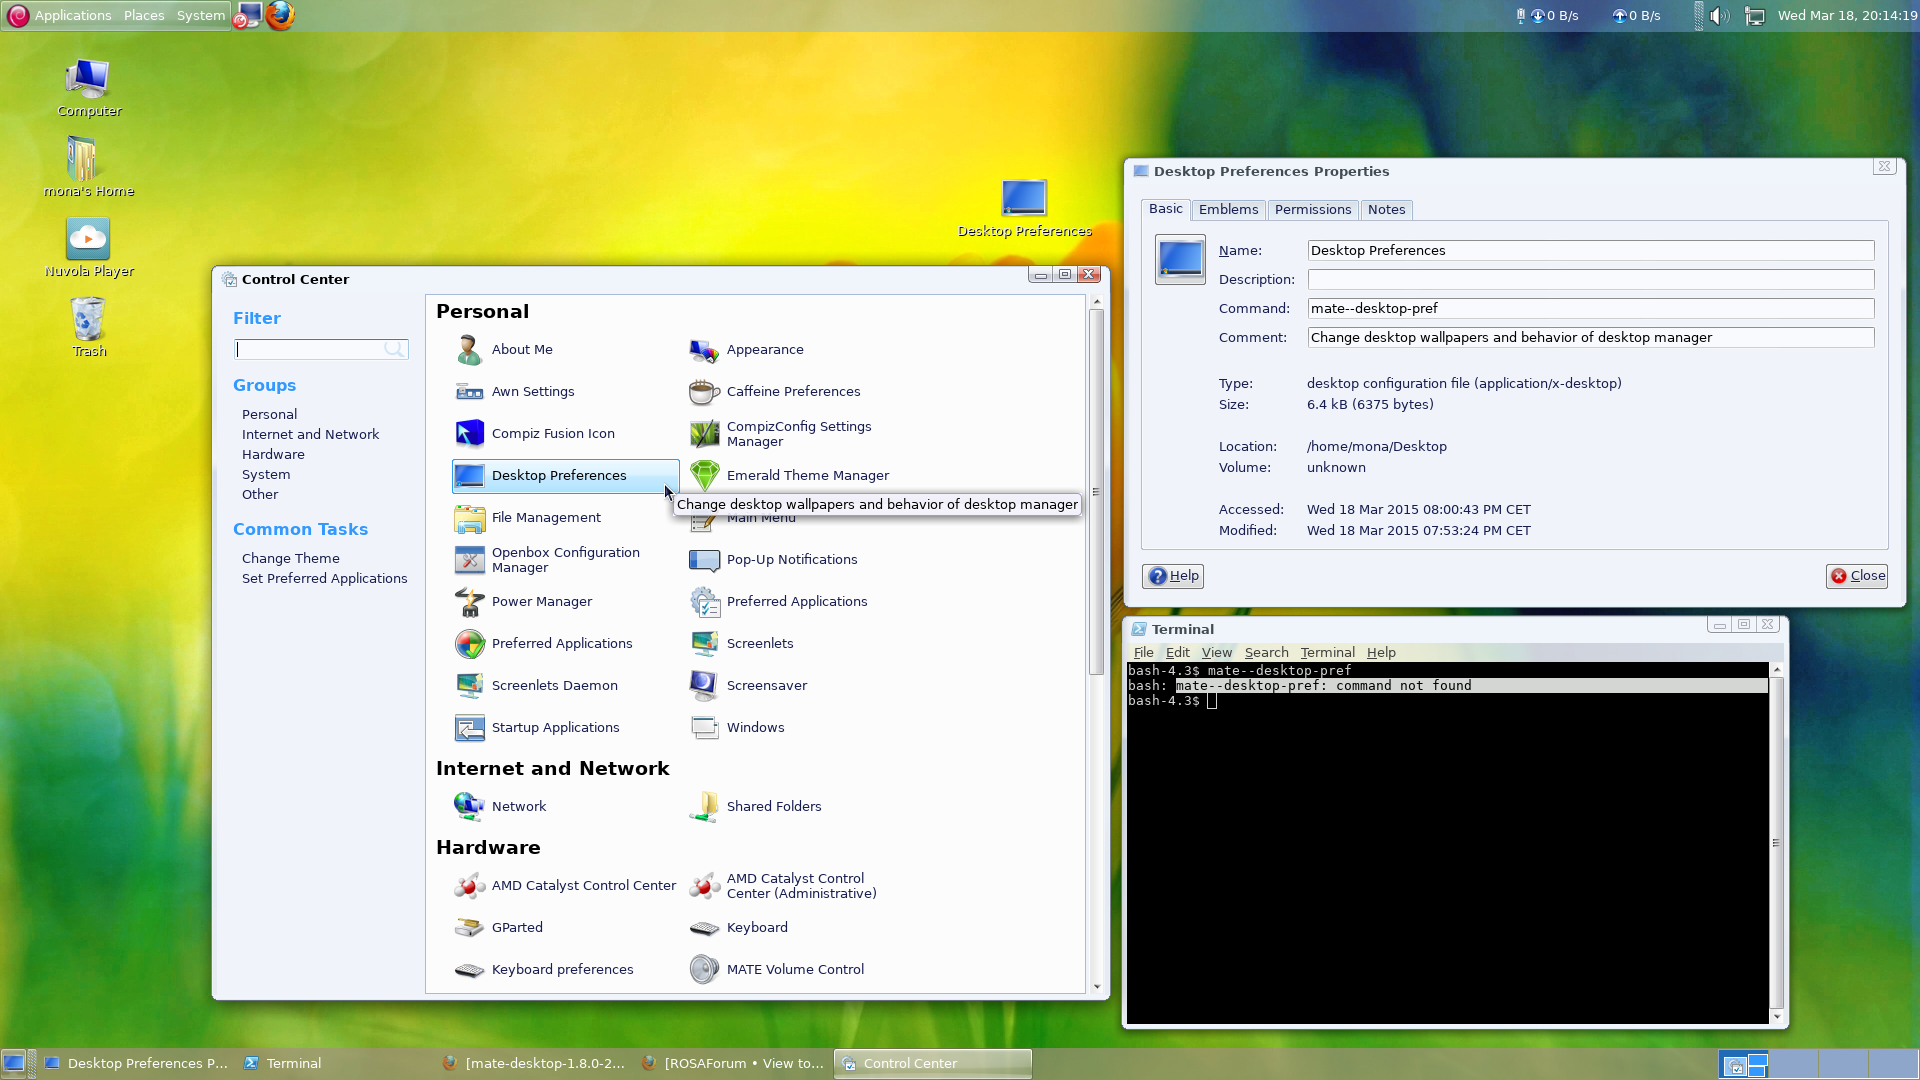
Task: Click the Control Center vertical scrollbar
Action: point(1097,490)
